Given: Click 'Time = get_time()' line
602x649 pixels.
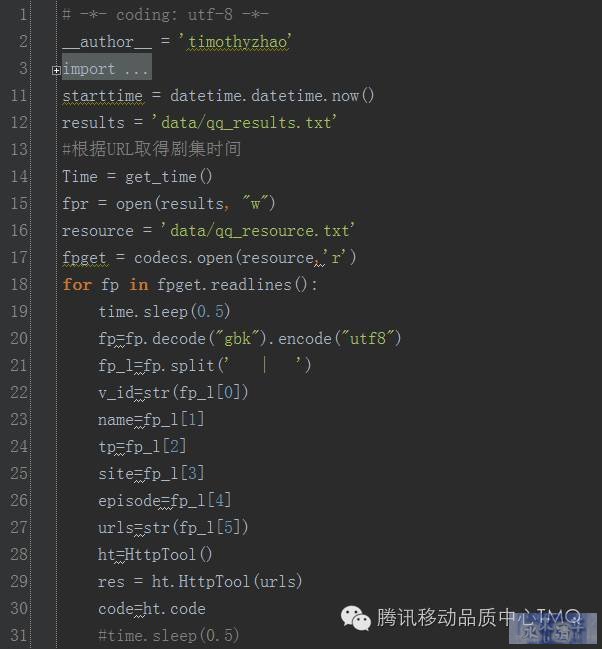Looking at the screenshot, I should [x=137, y=177].
